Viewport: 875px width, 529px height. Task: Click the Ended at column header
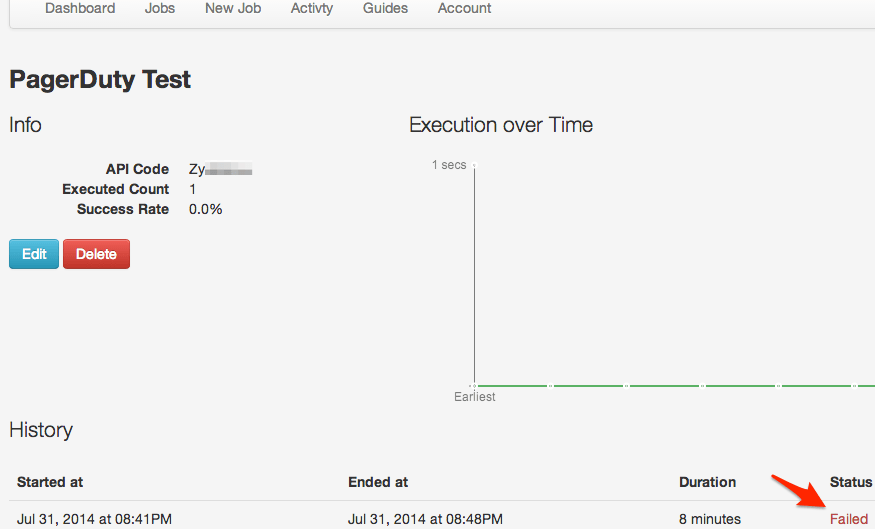point(378,482)
